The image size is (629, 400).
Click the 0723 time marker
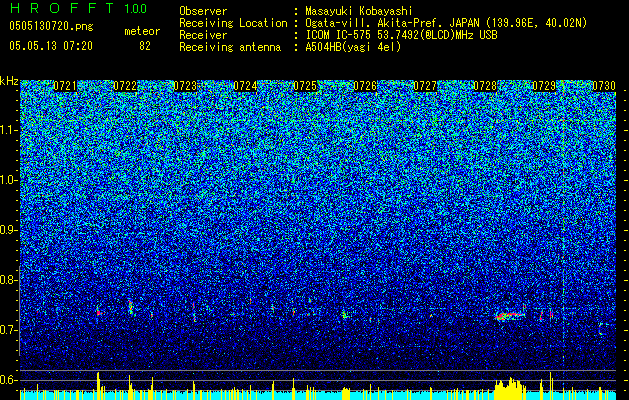(185, 86)
